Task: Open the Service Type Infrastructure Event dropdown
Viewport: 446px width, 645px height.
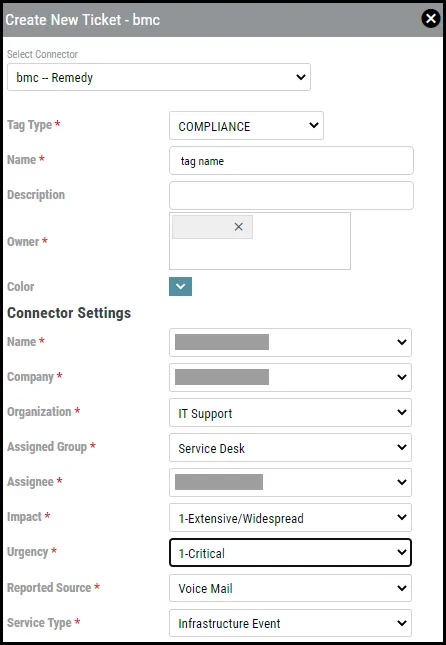Action: click(x=290, y=623)
